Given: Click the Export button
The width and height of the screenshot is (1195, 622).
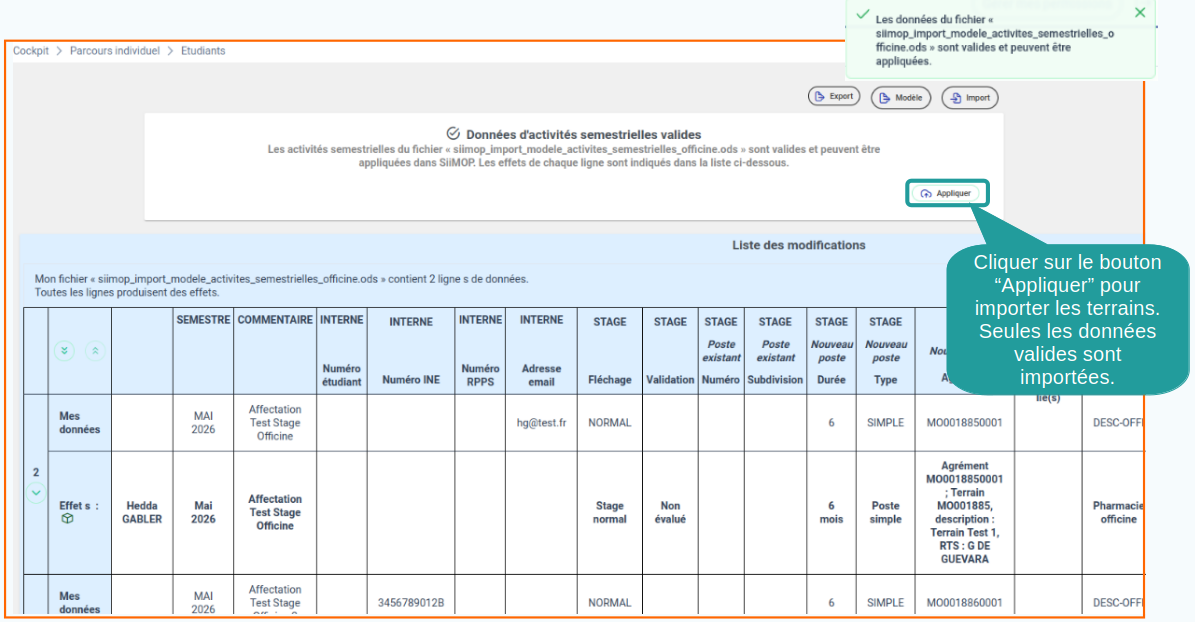Looking at the screenshot, I should (834, 97).
